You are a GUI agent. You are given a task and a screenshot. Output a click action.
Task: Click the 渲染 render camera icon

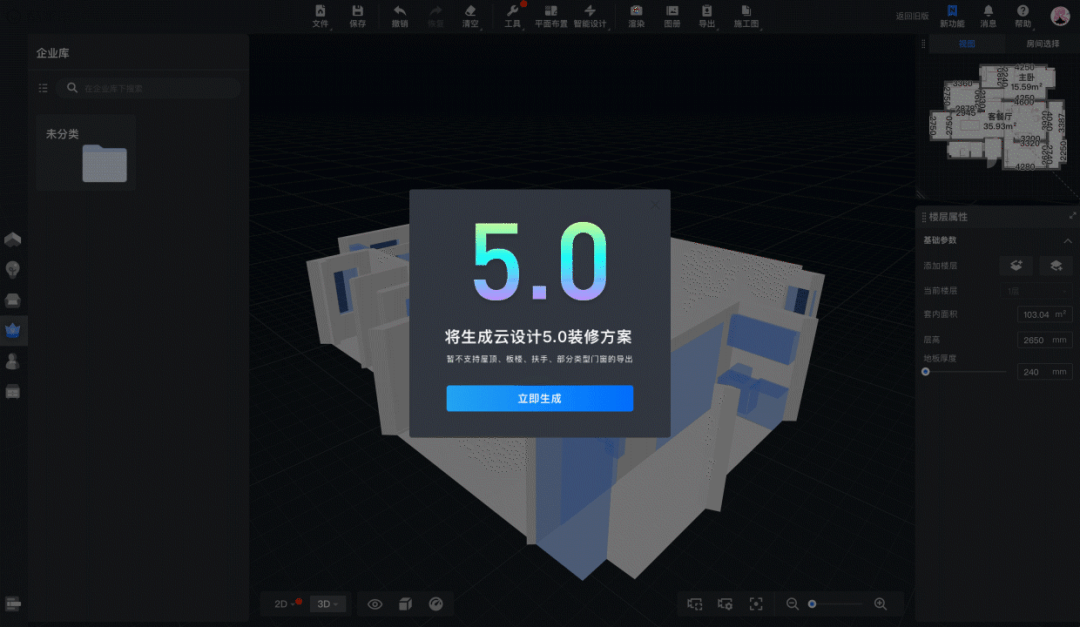[x=636, y=16]
